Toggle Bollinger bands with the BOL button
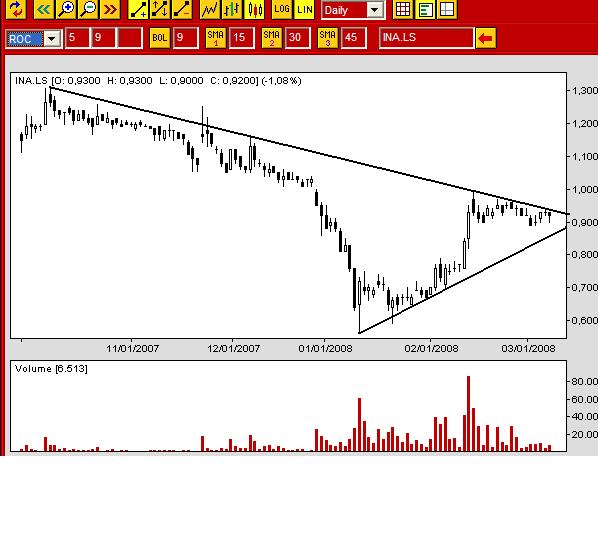 (159, 38)
